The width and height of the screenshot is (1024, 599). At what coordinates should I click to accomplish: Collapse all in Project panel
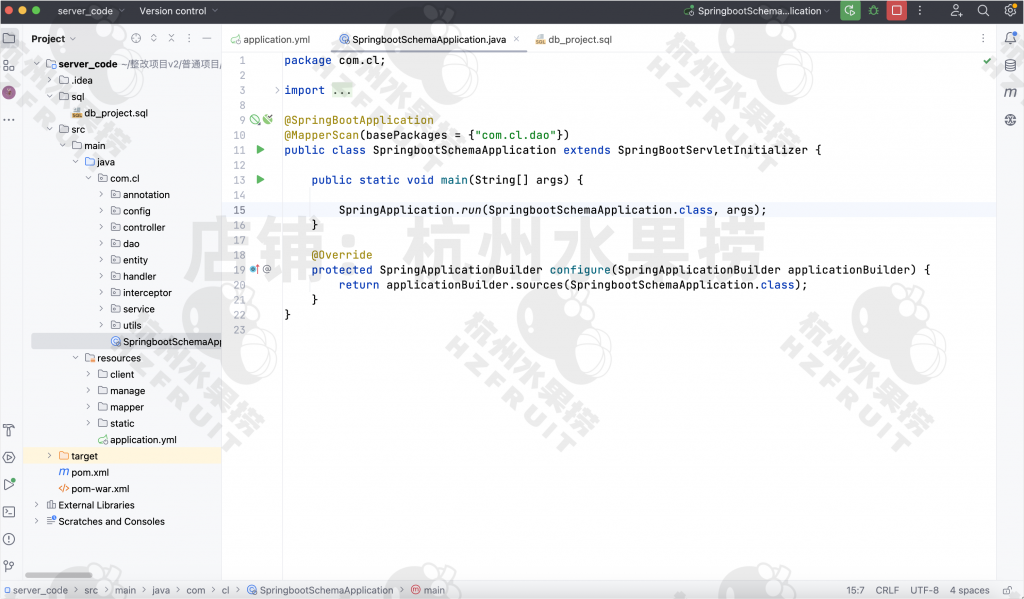click(x=171, y=39)
